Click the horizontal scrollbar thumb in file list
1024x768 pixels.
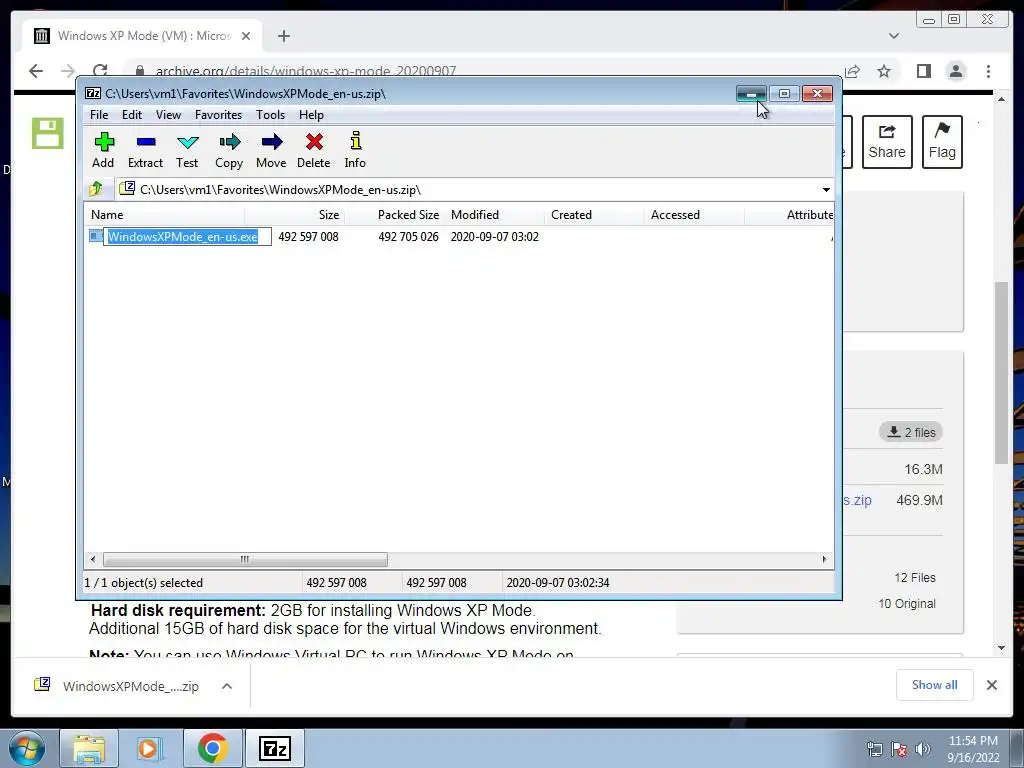click(x=245, y=559)
